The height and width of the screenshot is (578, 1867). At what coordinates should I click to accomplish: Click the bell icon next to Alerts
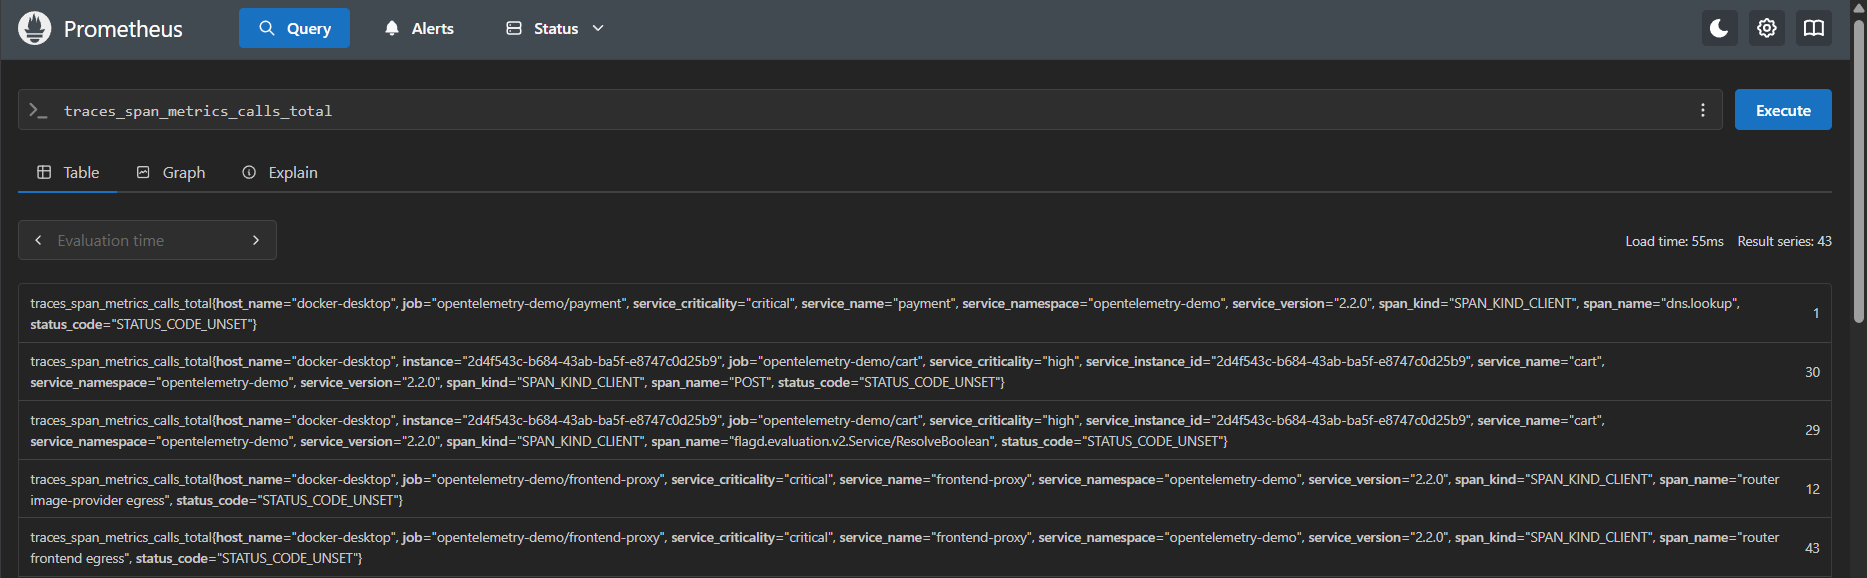click(x=392, y=28)
